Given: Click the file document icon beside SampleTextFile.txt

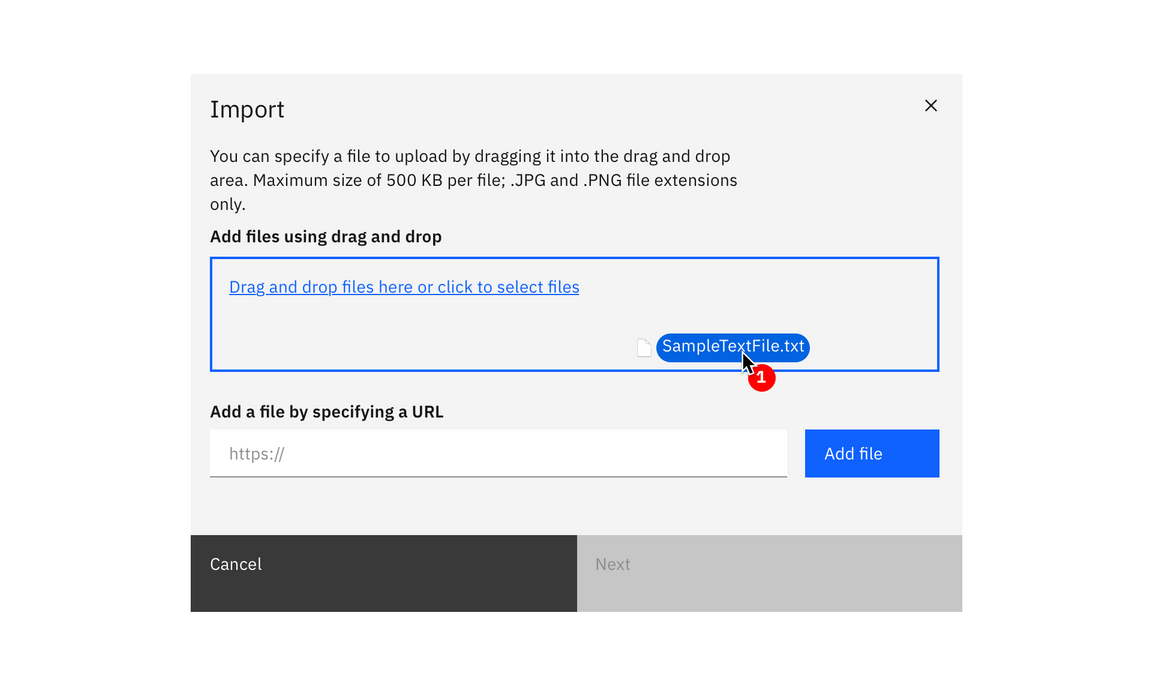Looking at the screenshot, I should (x=644, y=347).
